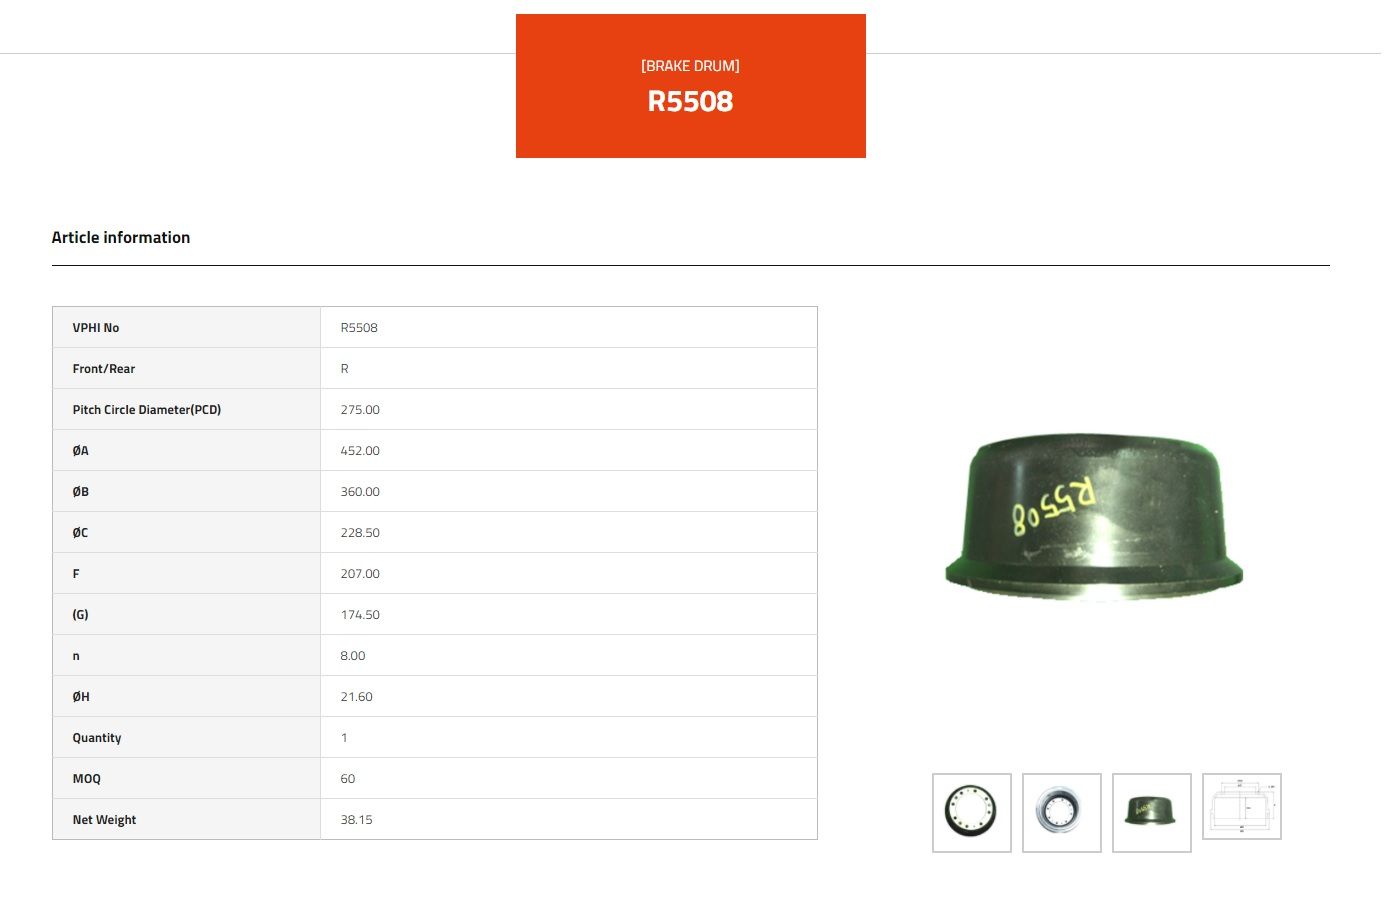Image resolution: width=1385 pixels, height=923 pixels.
Task: Open the technical dimension drawing thumbnail
Action: tap(1241, 806)
